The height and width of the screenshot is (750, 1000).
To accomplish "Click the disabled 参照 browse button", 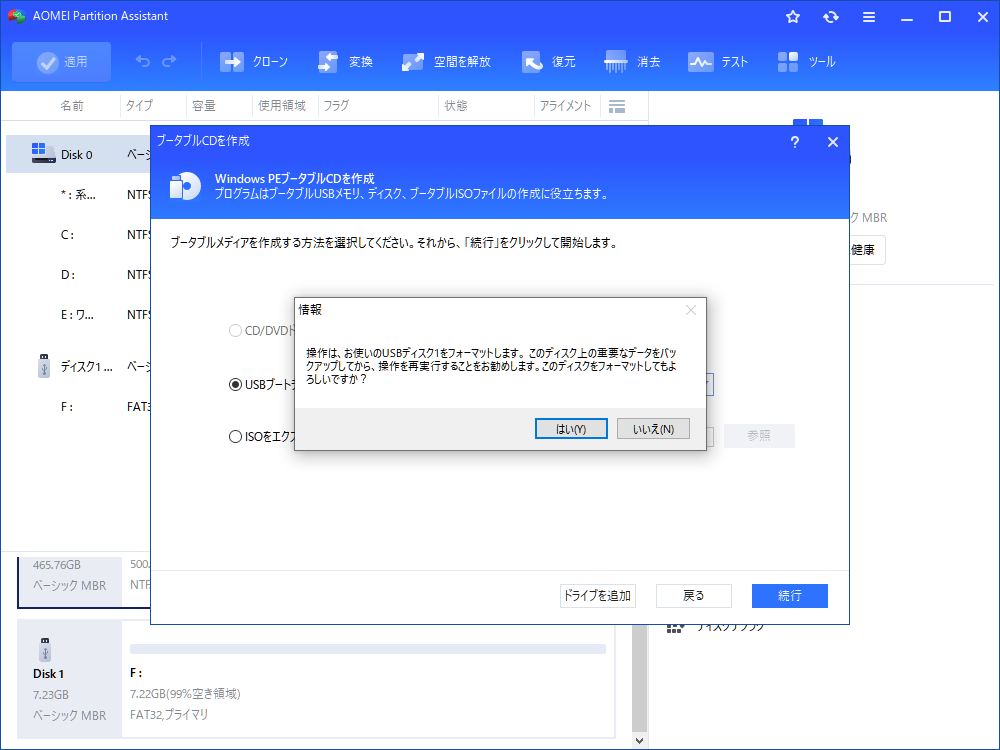I will coord(759,436).
